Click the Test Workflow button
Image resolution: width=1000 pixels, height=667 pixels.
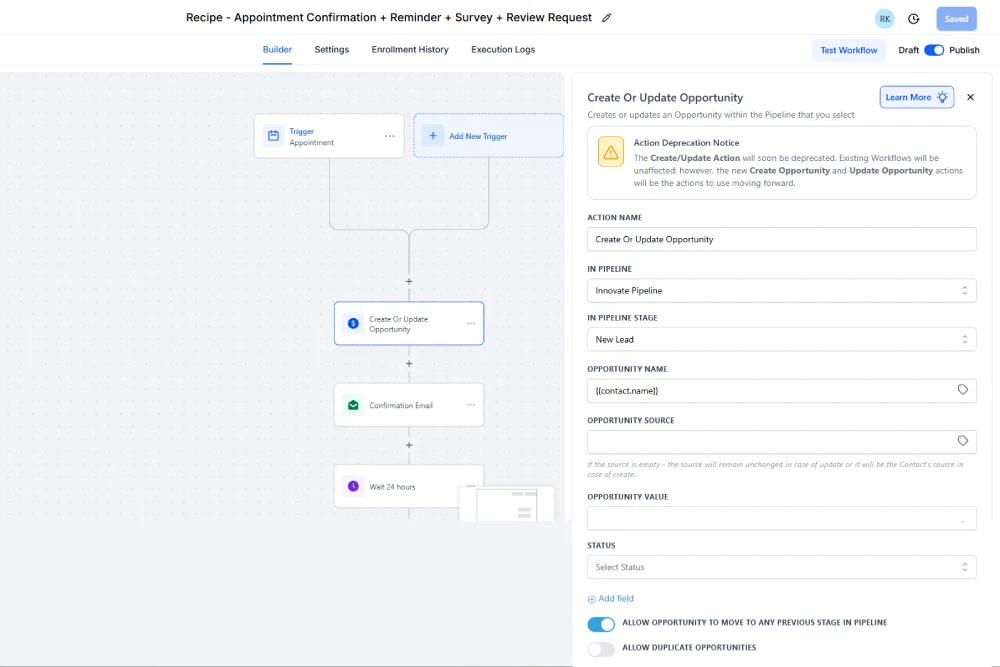(849, 50)
